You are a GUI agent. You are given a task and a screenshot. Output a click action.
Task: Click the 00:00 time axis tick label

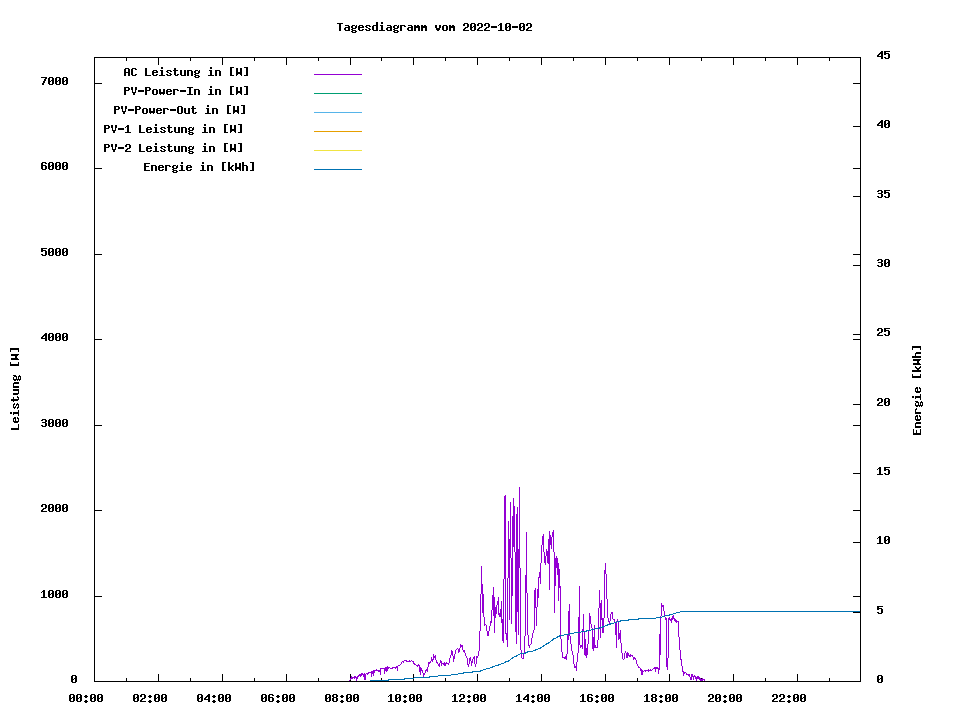pos(86,698)
